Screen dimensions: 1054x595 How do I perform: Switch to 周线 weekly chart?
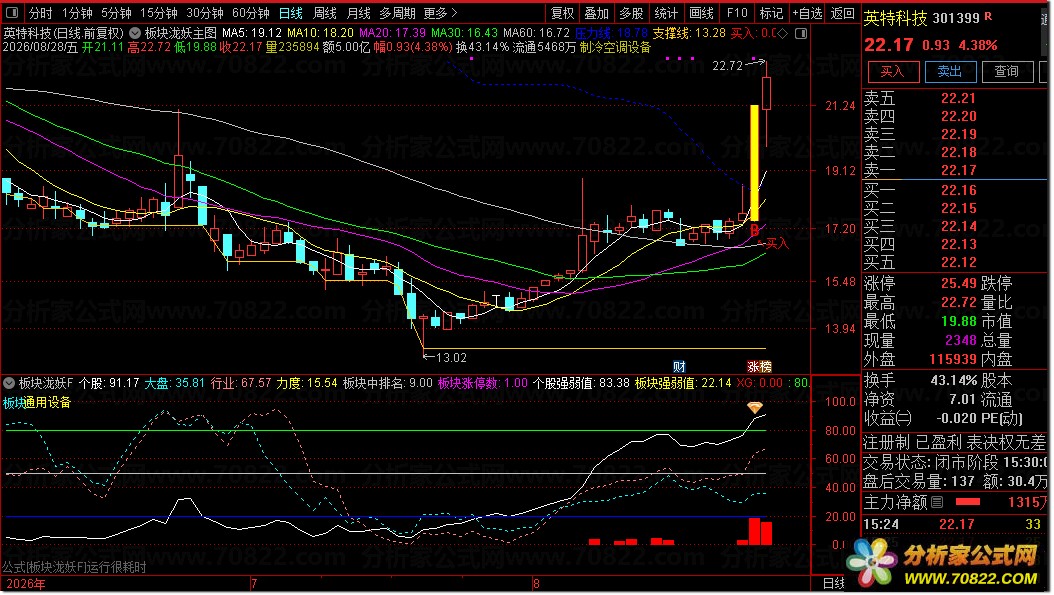(x=325, y=13)
